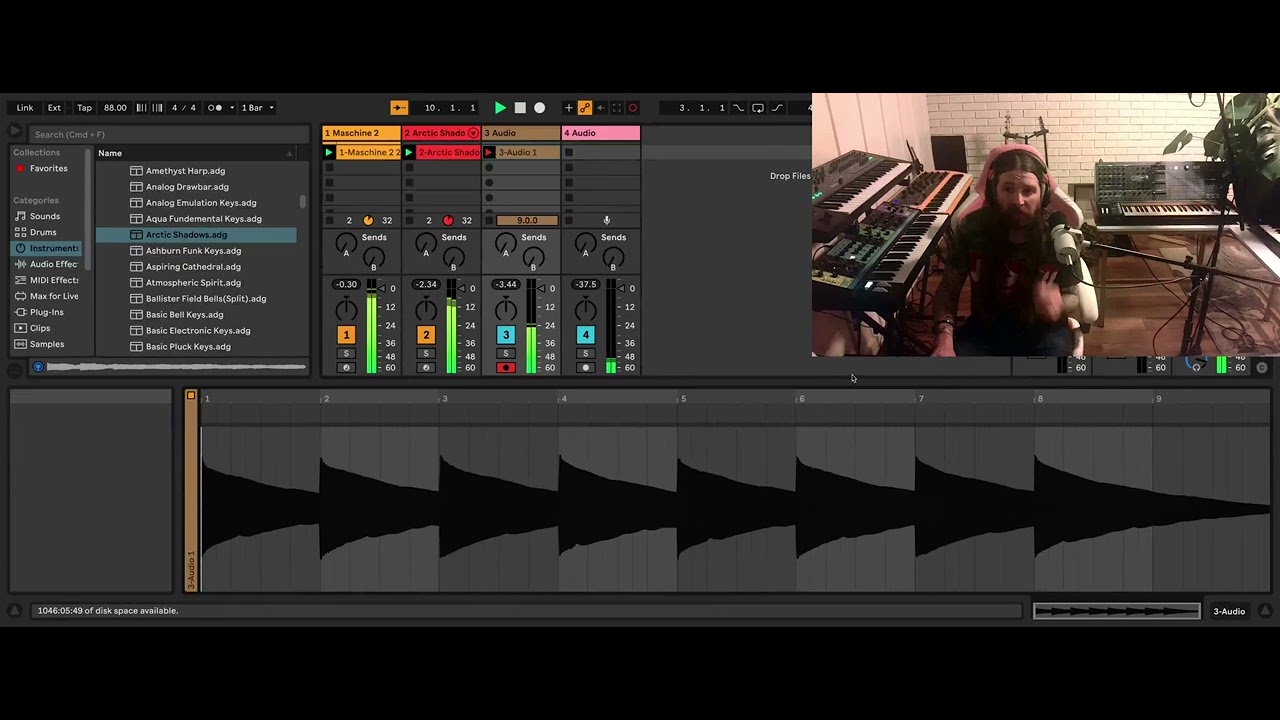Toggle the Ext sync button

(x=54, y=108)
